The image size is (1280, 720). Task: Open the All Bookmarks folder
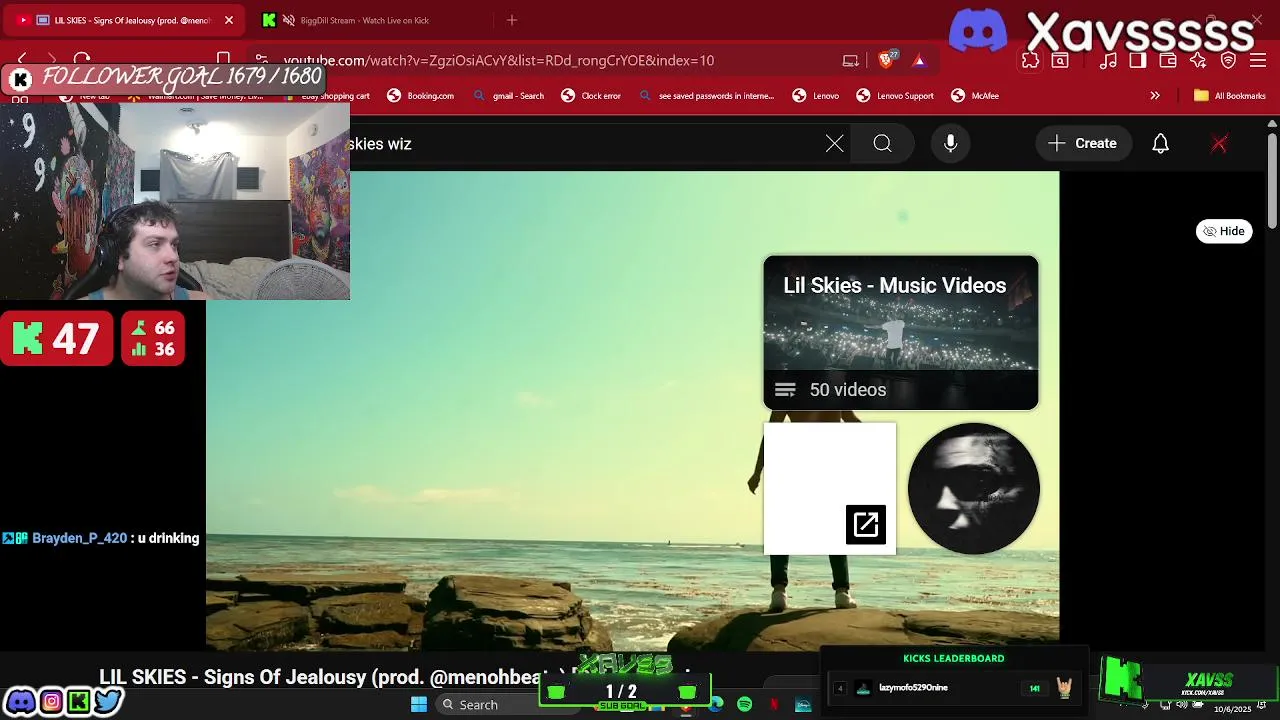coord(1230,96)
